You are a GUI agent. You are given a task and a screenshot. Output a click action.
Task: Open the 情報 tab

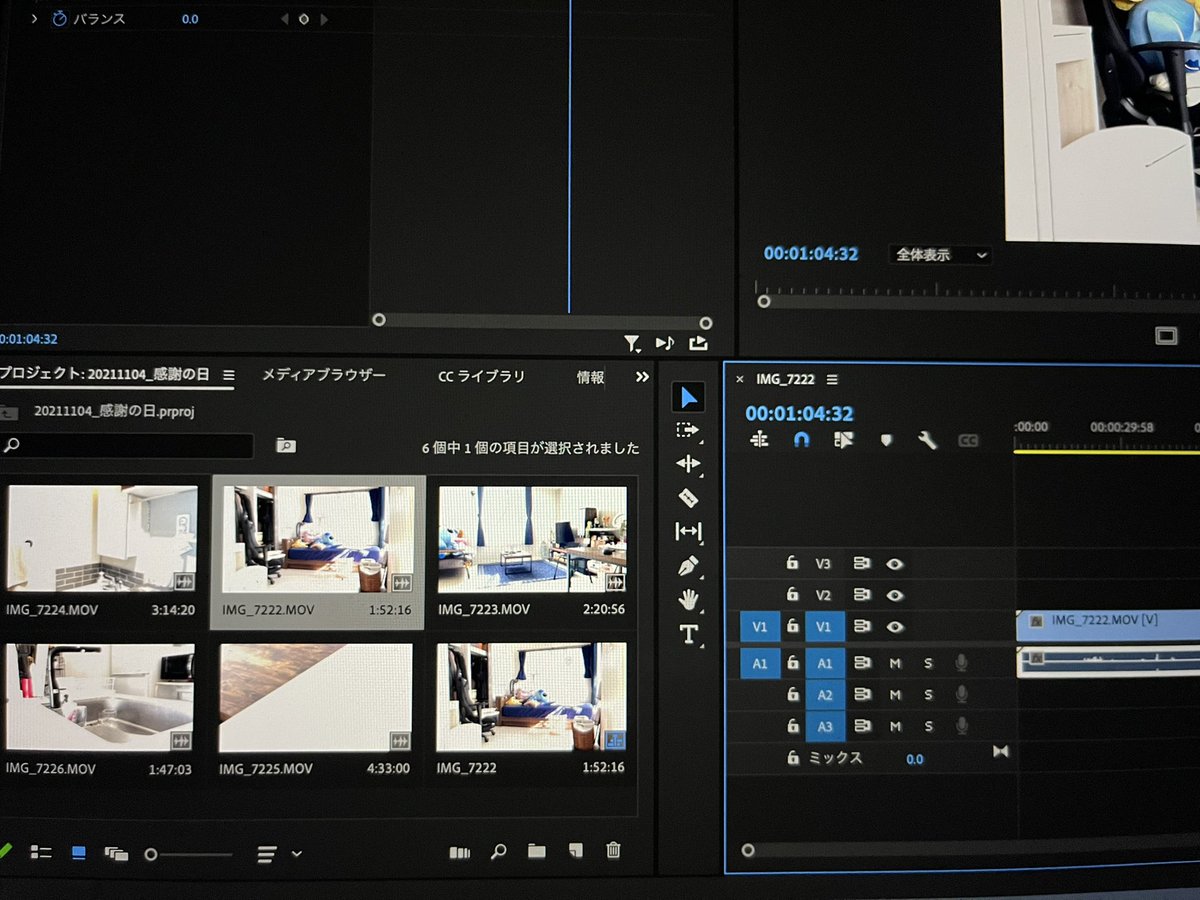590,377
